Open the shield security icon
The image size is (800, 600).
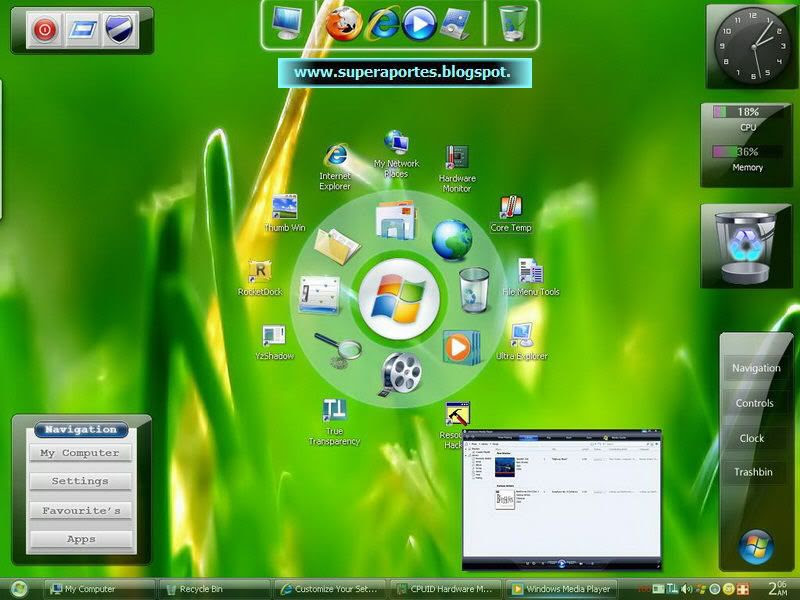pyautogui.click(x=119, y=30)
